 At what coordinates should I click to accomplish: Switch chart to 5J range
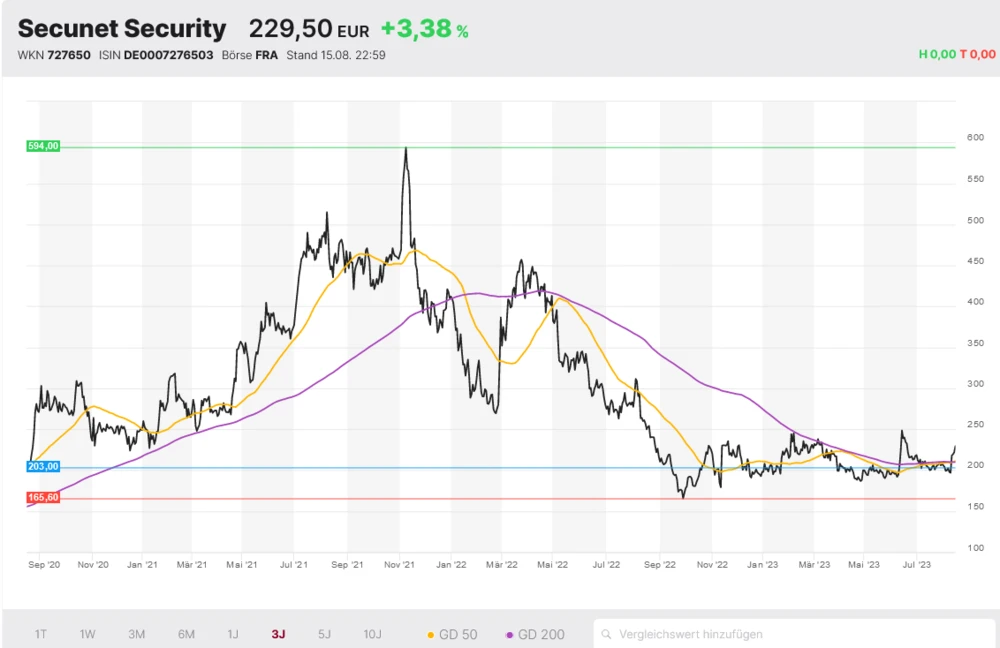coord(325,634)
